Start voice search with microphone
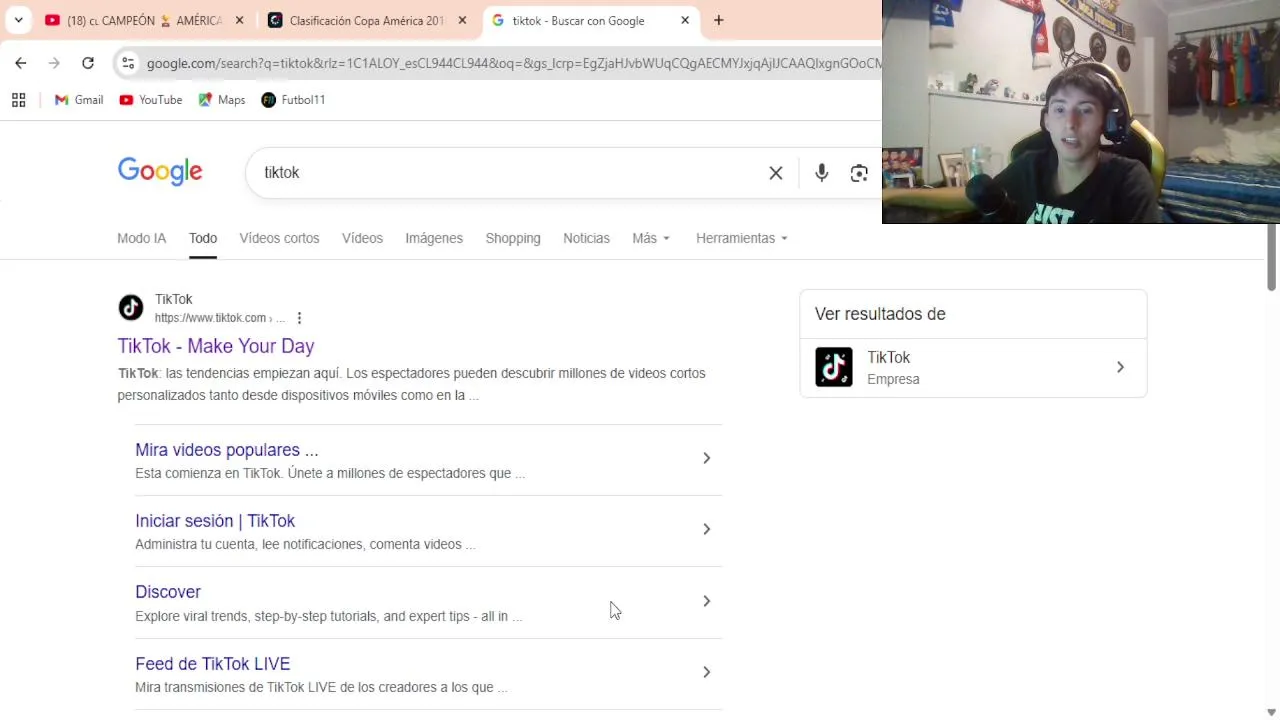Image resolution: width=1280 pixels, height=720 pixels. coord(821,173)
